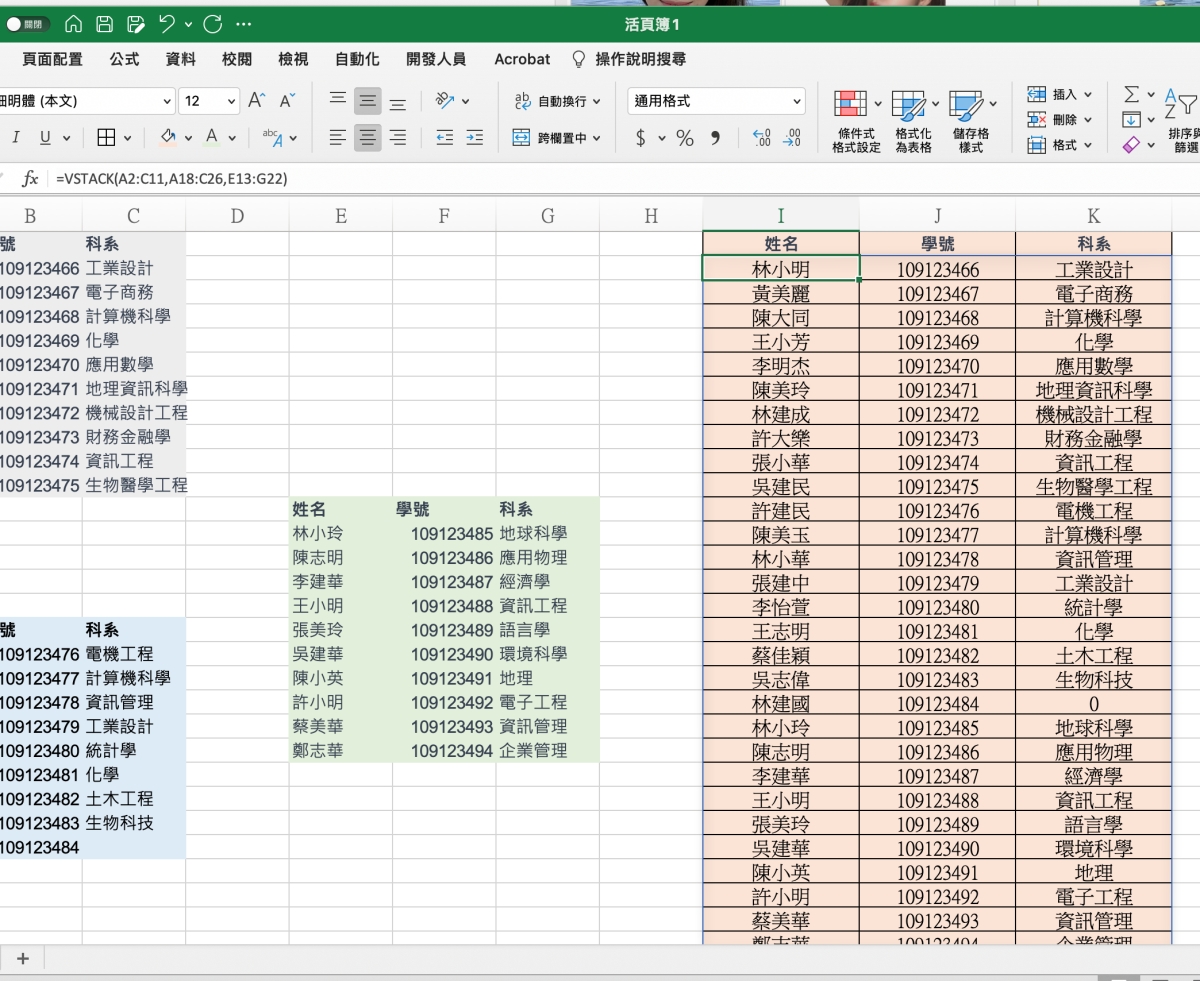Toggle the AutoSave switch (關閉)
The image size is (1200, 981).
pyautogui.click(x=27, y=24)
